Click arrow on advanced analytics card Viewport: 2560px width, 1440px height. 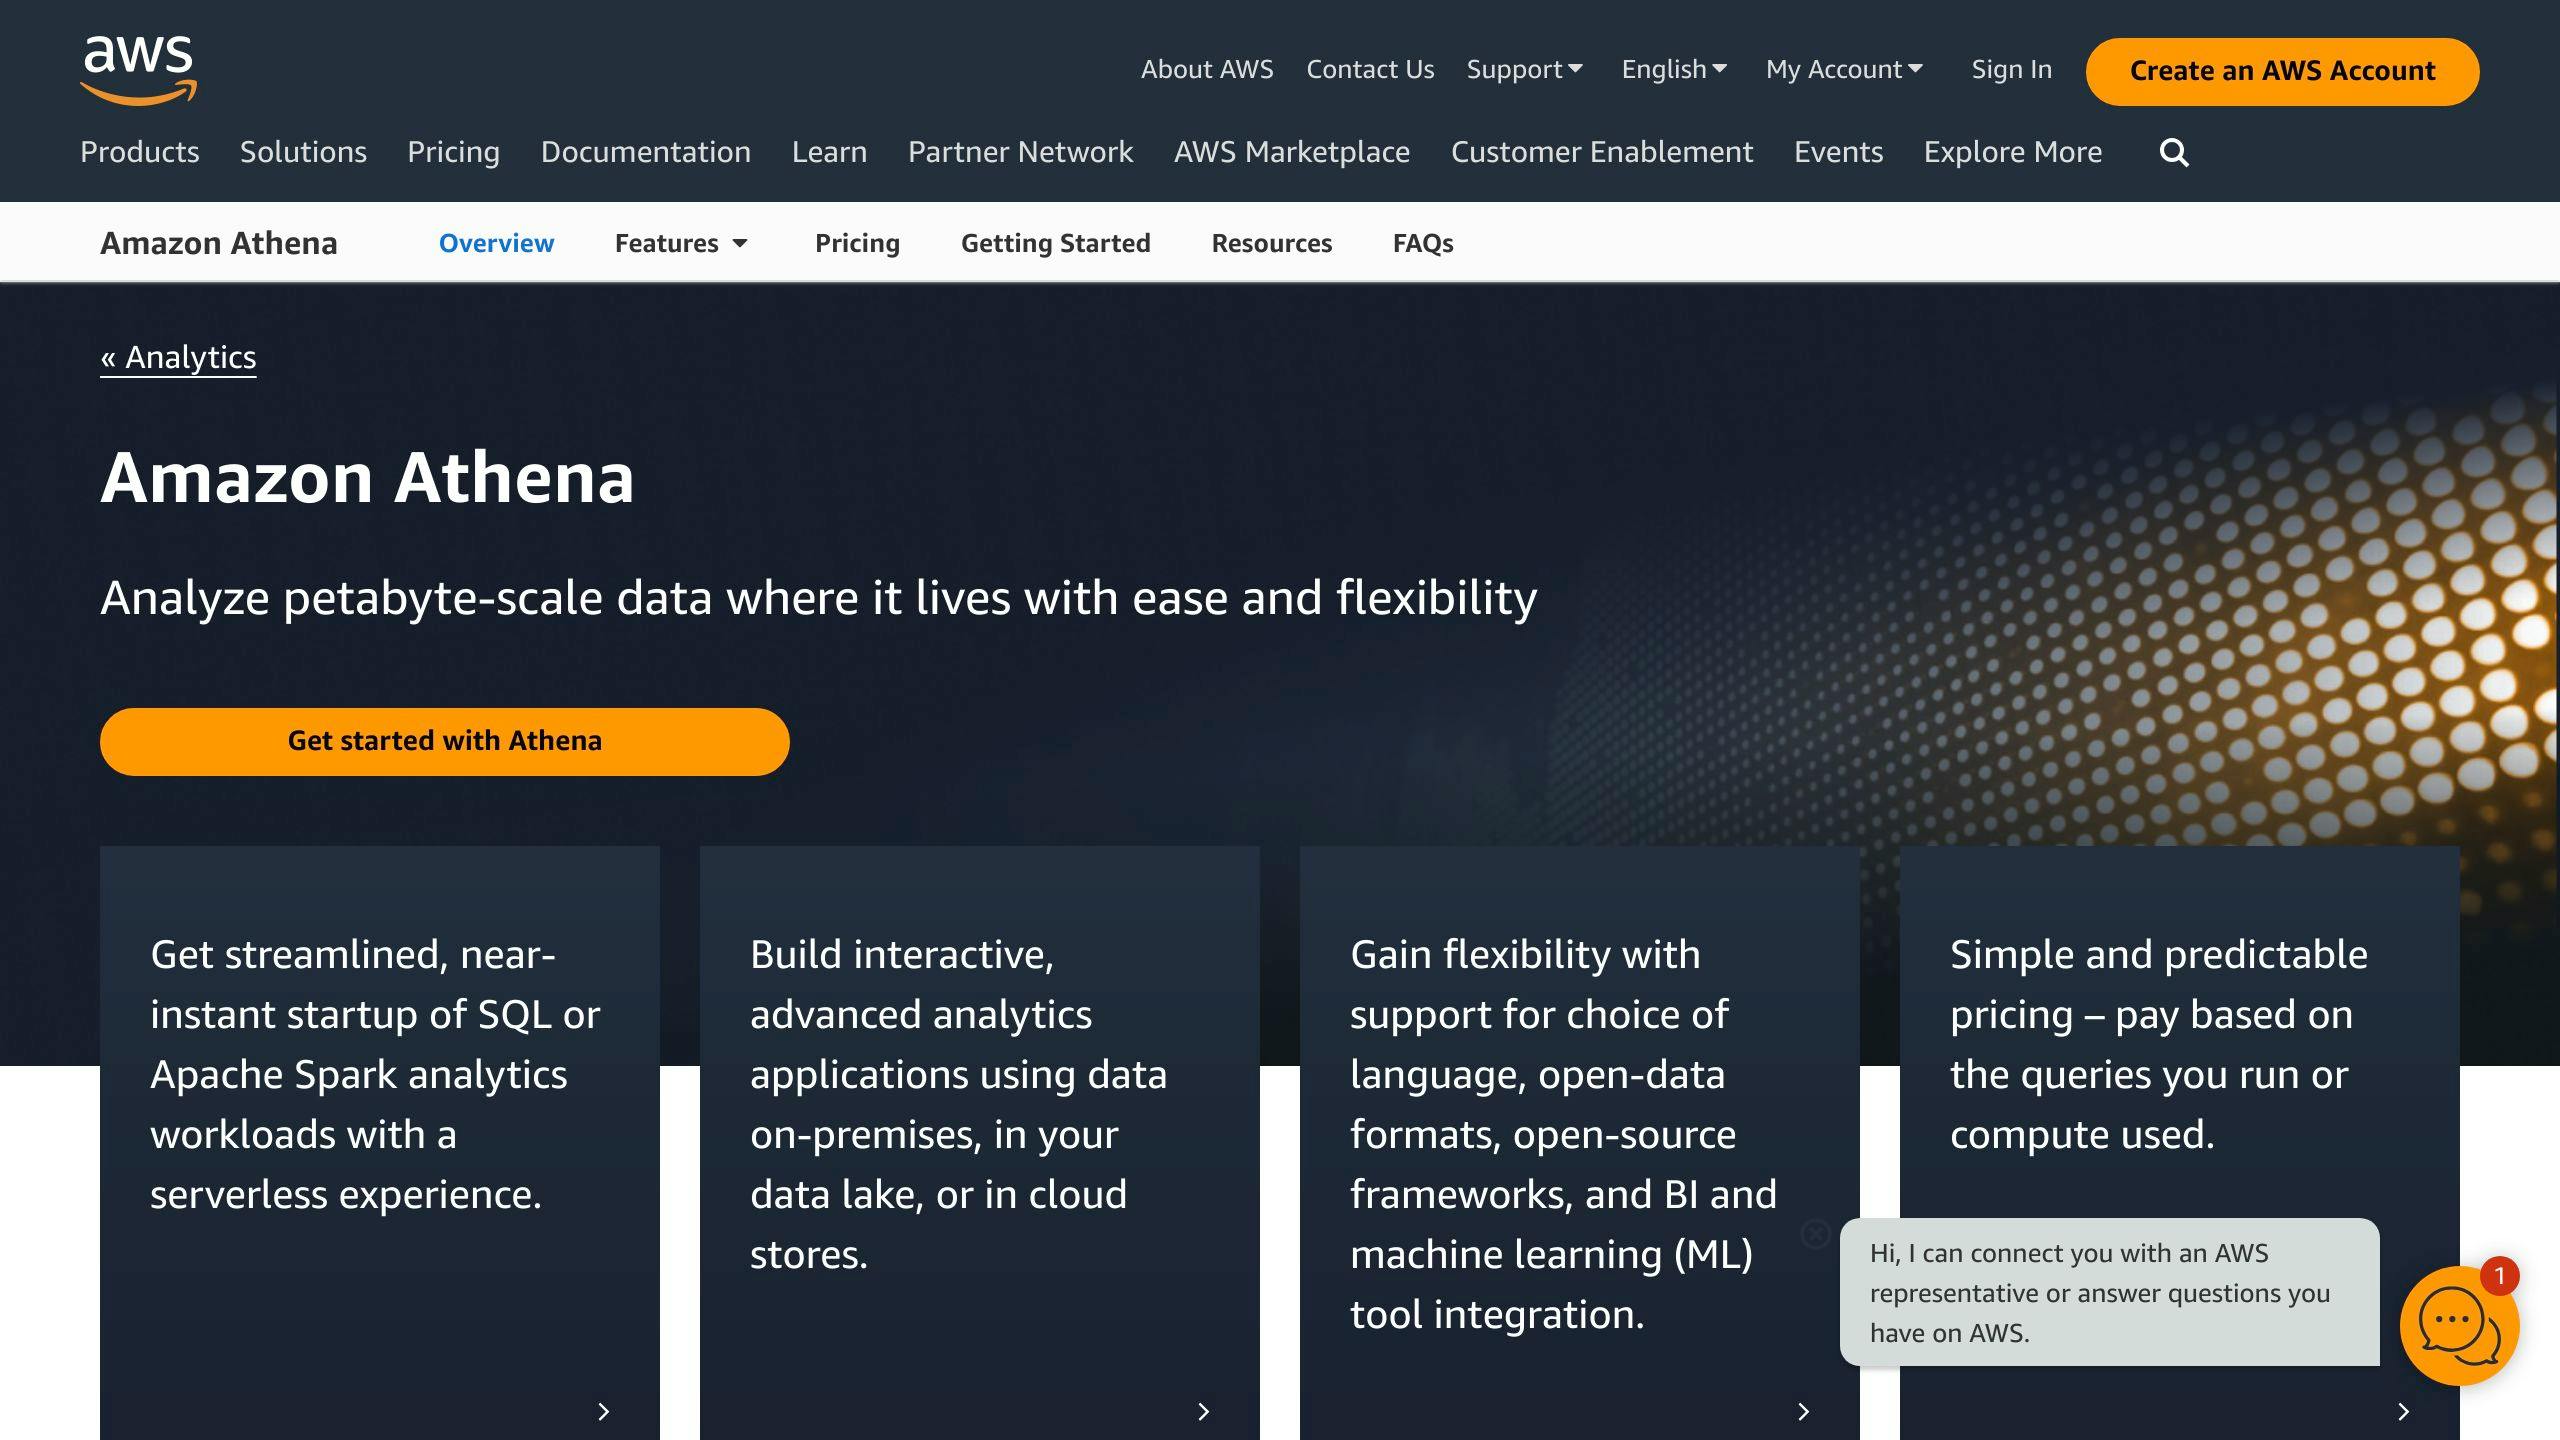tap(1203, 1411)
